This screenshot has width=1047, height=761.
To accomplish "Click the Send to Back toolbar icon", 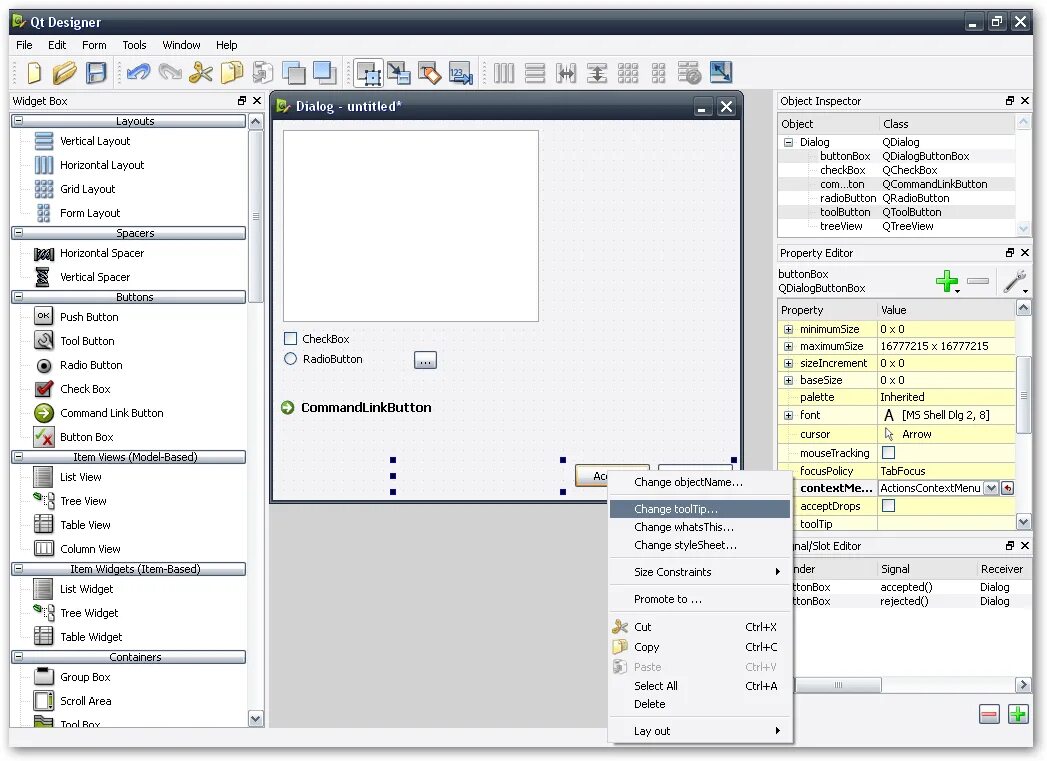I will tap(294, 72).
